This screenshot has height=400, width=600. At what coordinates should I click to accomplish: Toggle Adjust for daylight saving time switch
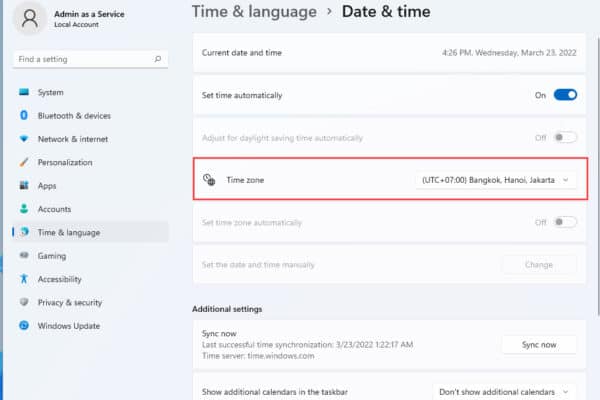[565, 137]
